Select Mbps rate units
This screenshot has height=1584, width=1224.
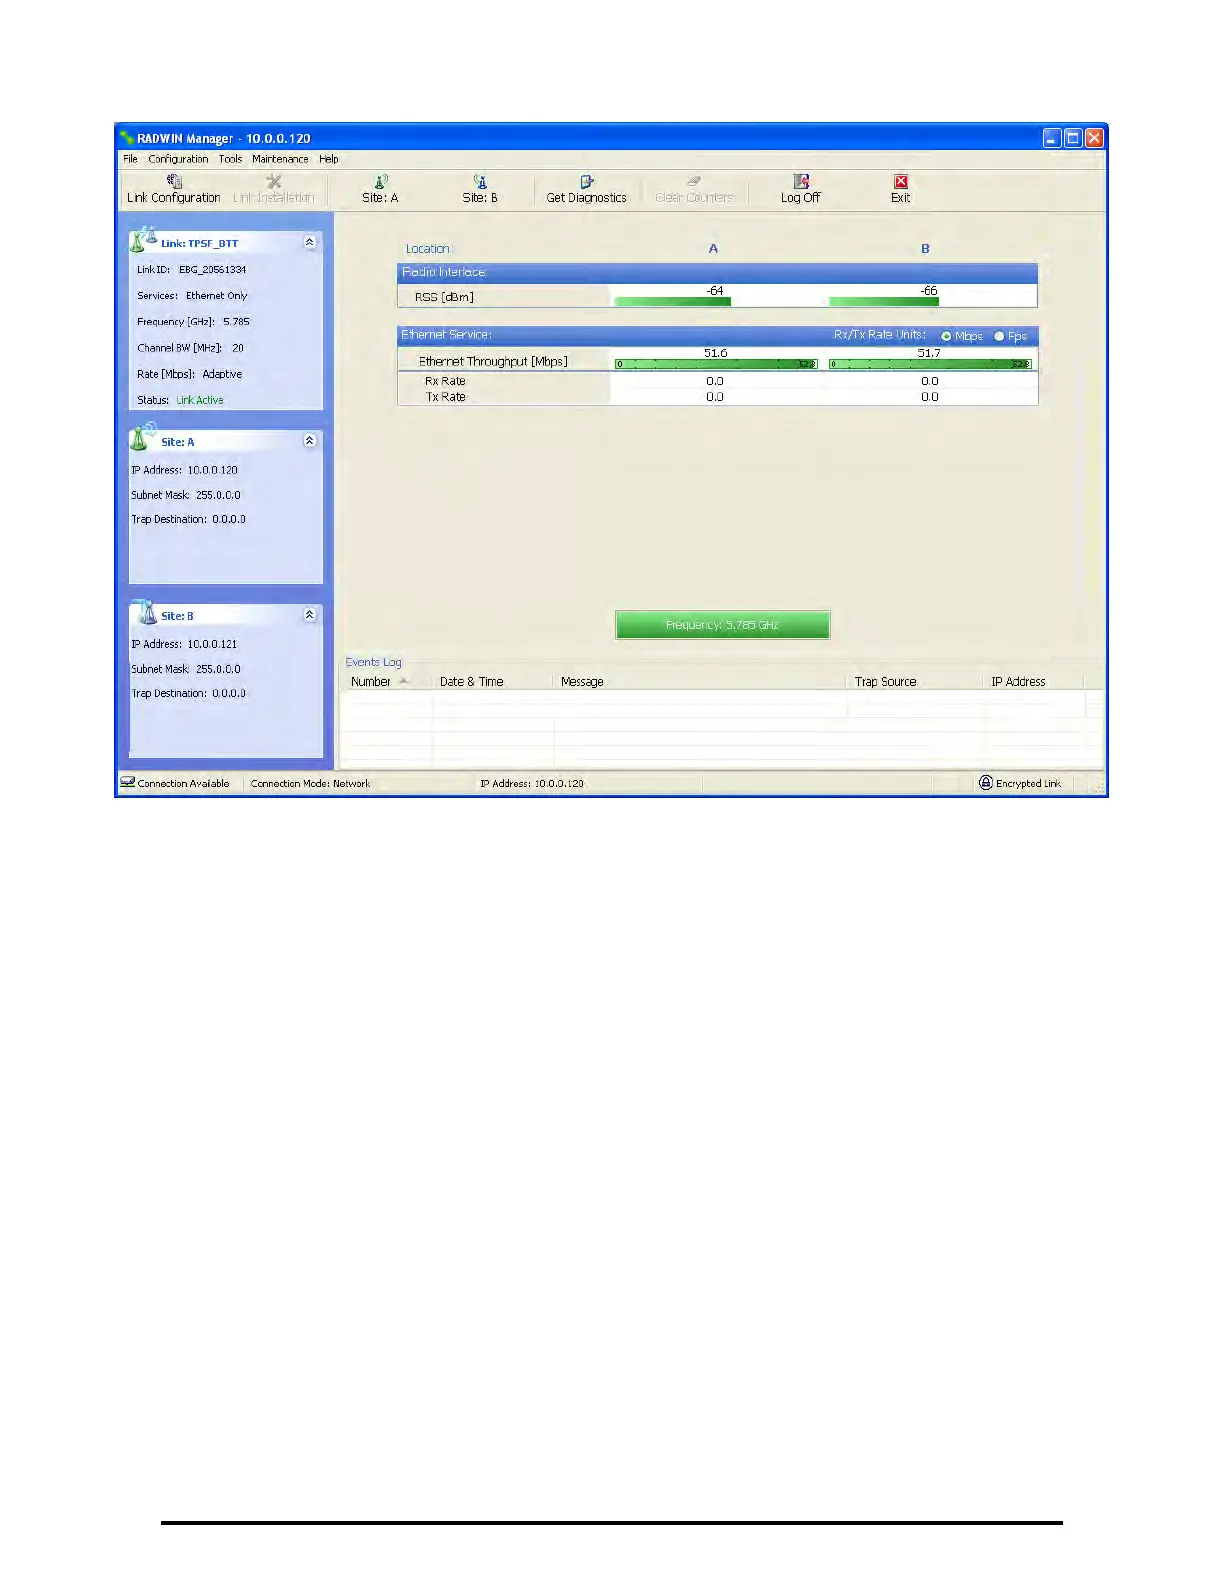point(946,336)
